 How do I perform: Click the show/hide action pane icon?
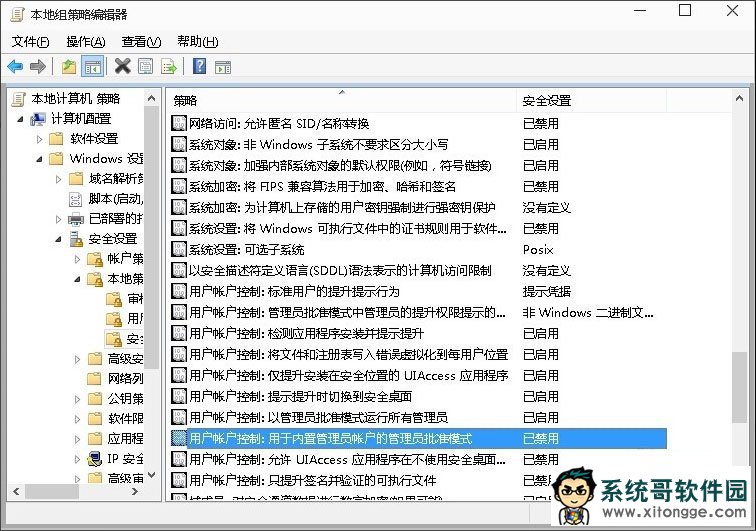click(x=223, y=67)
